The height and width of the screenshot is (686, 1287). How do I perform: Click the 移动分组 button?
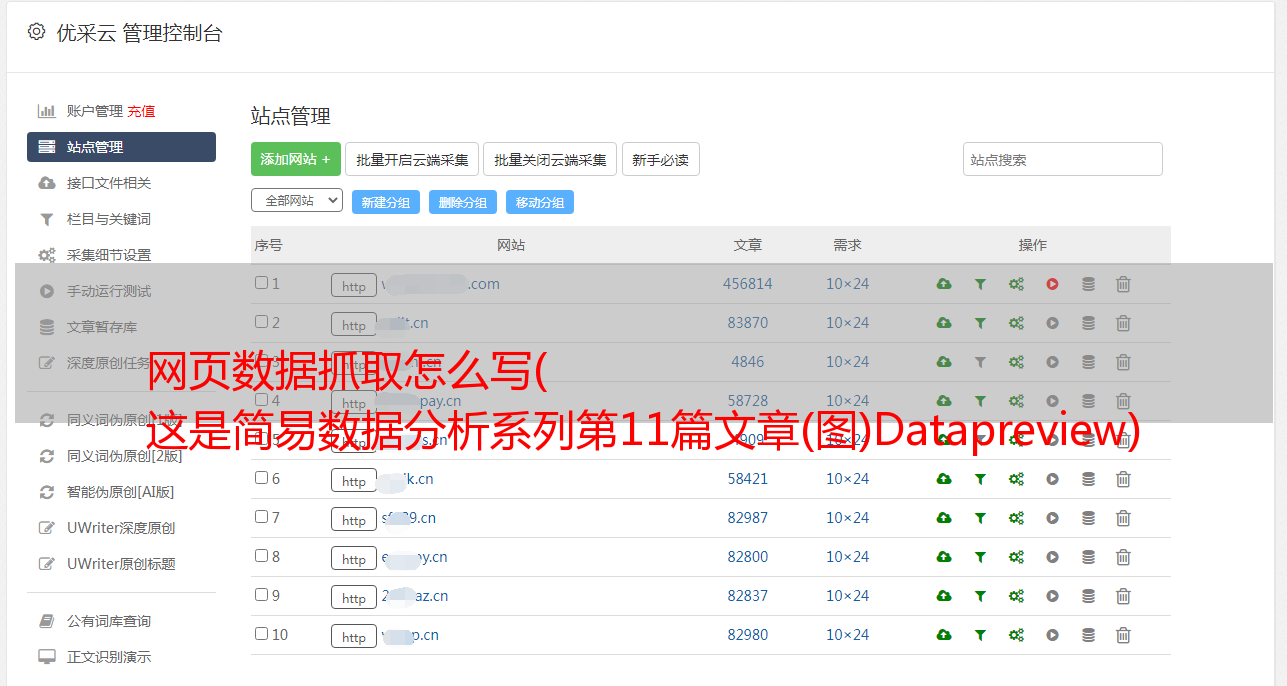click(x=540, y=202)
